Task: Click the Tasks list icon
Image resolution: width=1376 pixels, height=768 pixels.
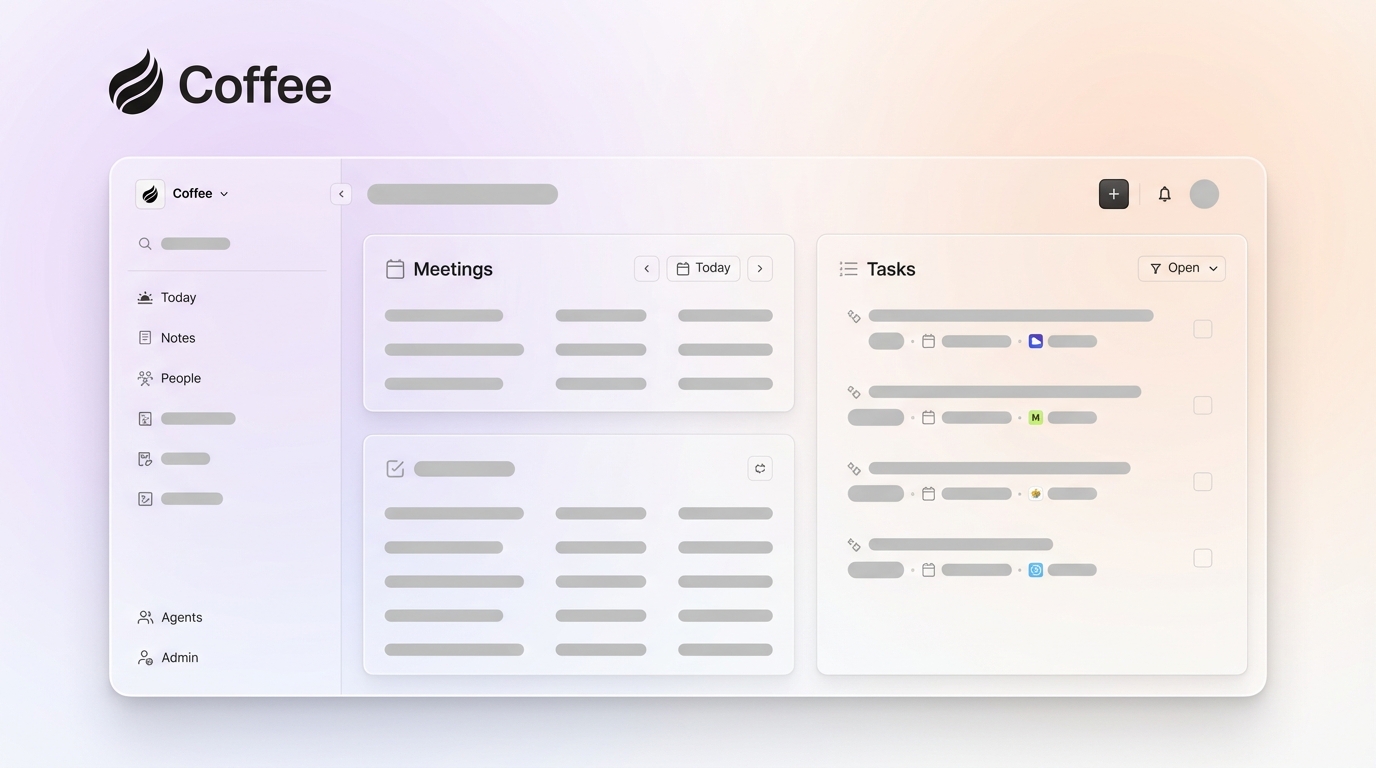Action: tap(848, 269)
